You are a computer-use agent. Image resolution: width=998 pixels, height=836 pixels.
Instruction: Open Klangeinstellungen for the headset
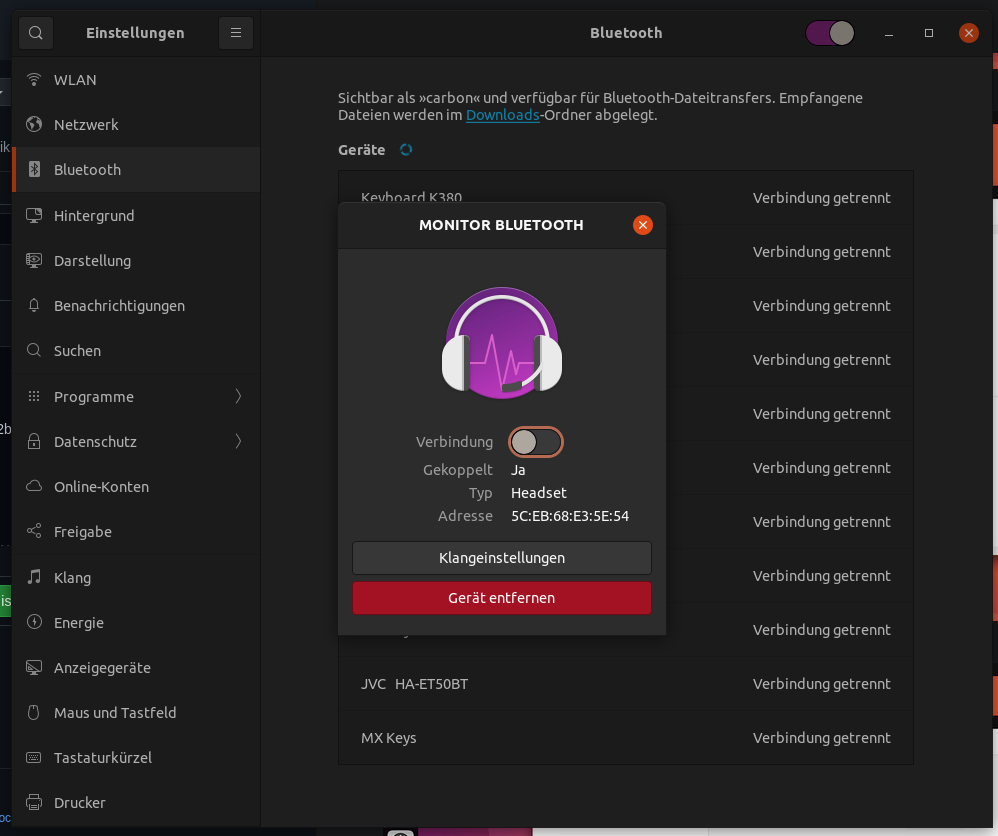click(x=501, y=558)
